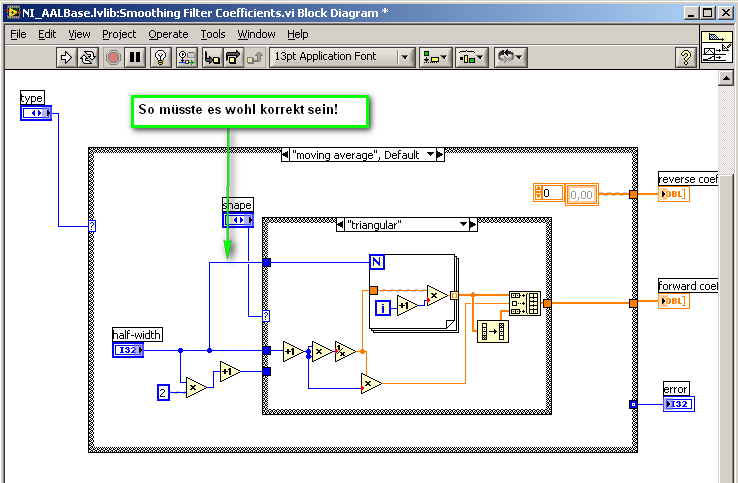Click the For Loop iteration i terminal
This screenshot has width=738, height=483.
(x=383, y=308)
